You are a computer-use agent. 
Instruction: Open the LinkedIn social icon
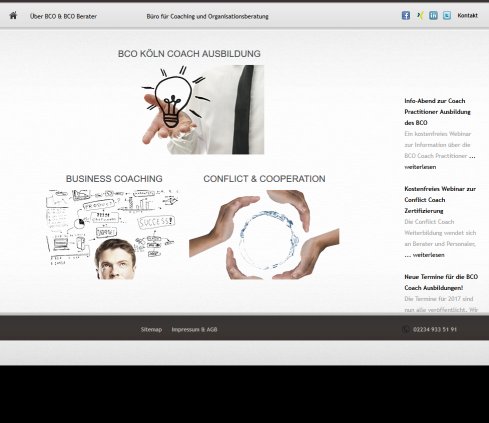point(433,15)
